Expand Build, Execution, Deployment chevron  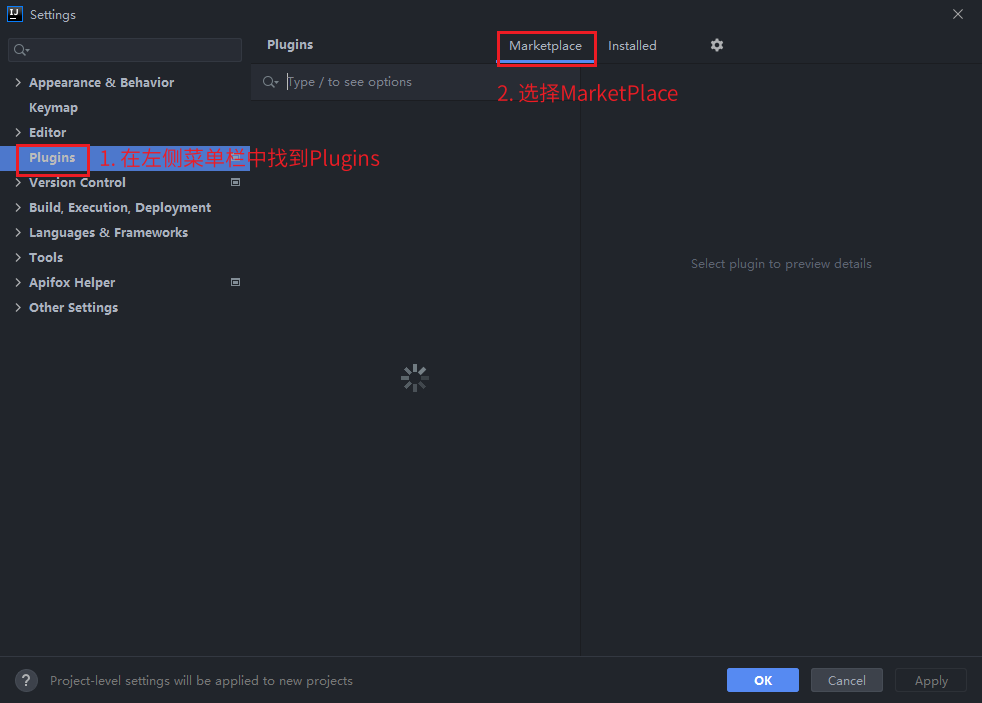(x=18, y=208)
